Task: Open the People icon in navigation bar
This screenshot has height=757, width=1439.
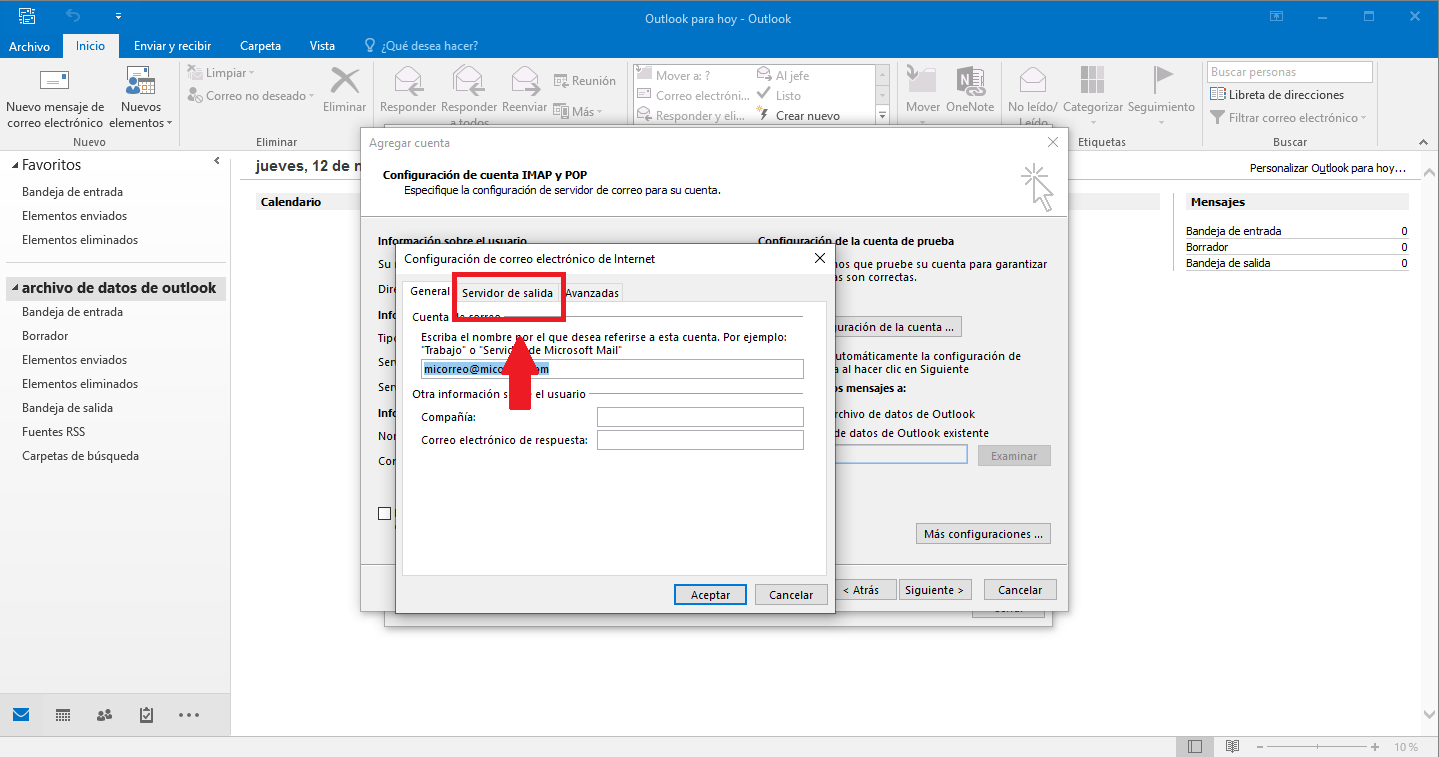Action: pos(104,715)
